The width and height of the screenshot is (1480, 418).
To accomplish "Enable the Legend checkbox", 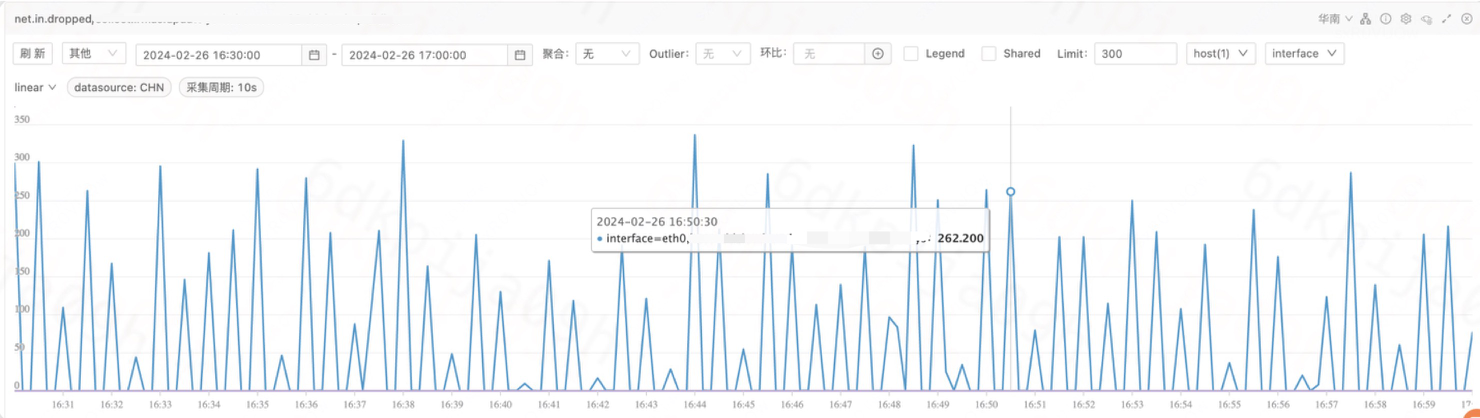I will 911,54.
